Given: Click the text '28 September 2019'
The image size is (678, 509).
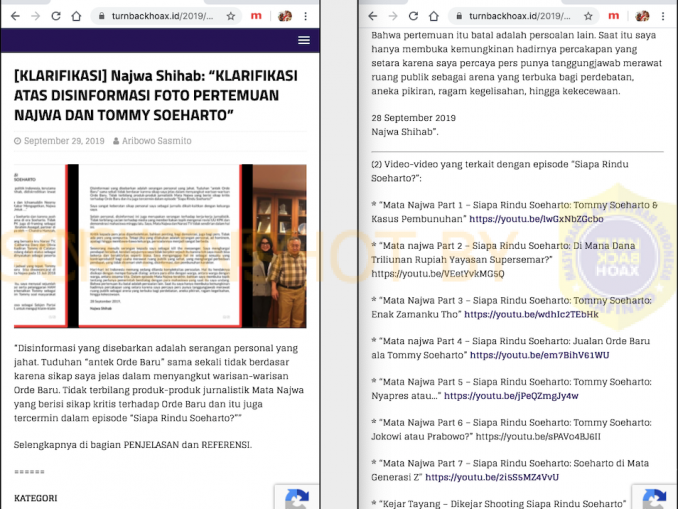Looking at the screenshot, I should click(x=413, y=118).
